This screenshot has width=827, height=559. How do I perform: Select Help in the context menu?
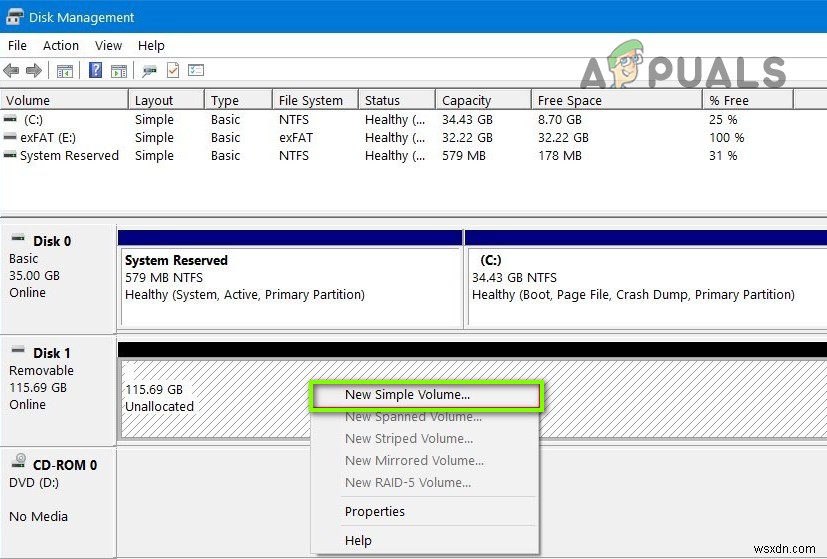point(425,541)
